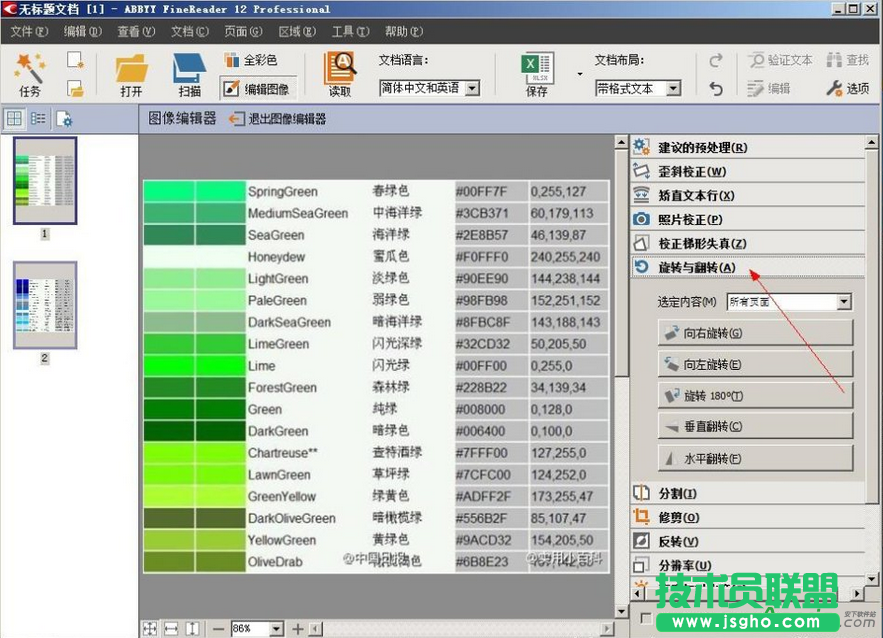Open the 页面 menu

(x=240, y=31)
